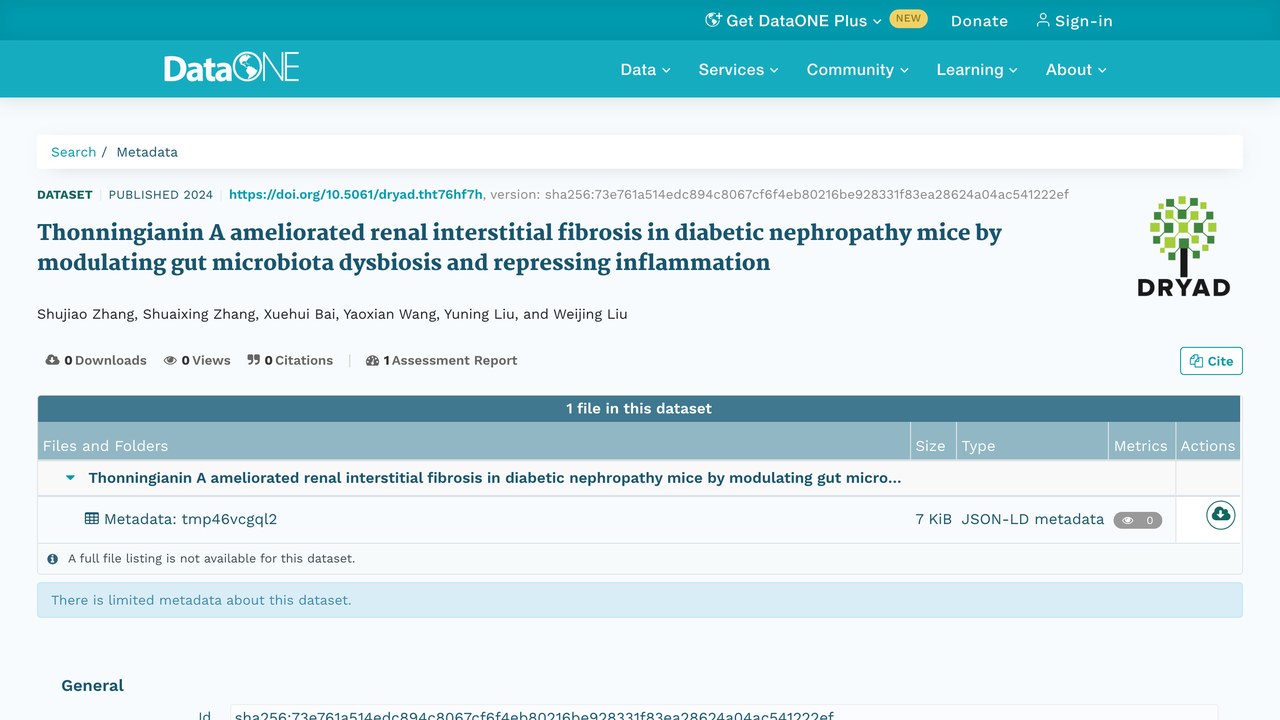Click the table icon beside Metadata: tmp46vcgql2
This screenshot has width=1280, height=720.
pos(92,519)
